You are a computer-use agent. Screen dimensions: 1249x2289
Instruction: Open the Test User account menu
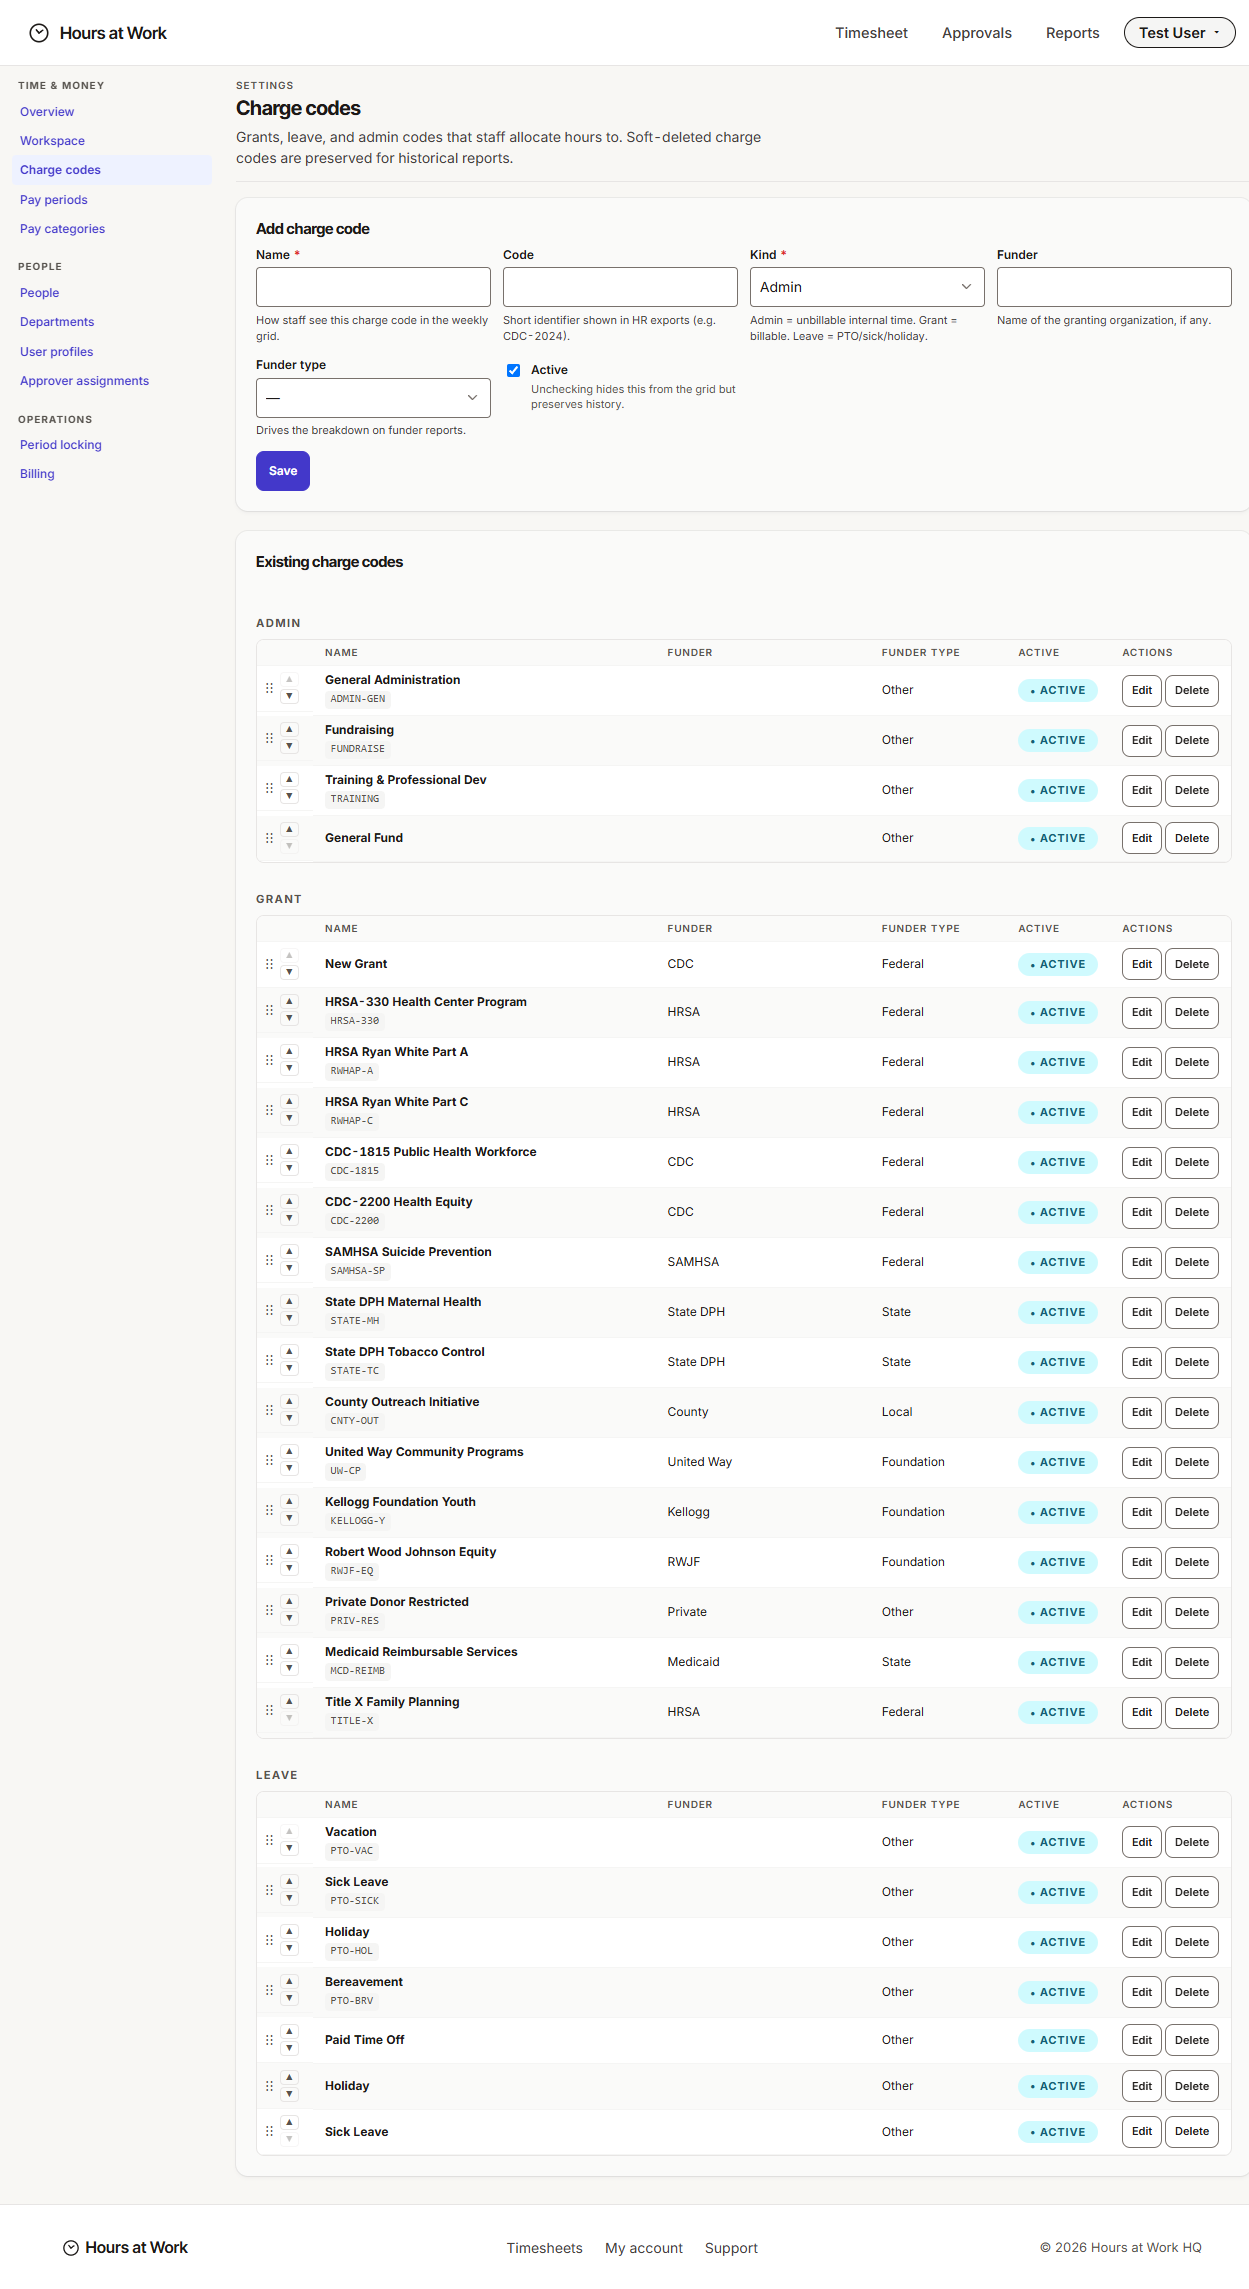1179,33
